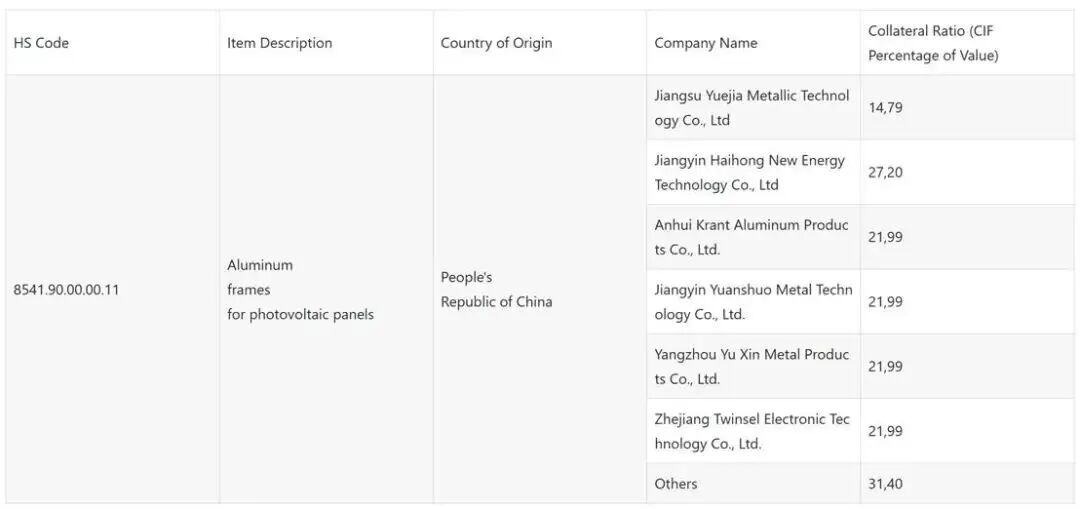The width and height of the screenshot is (1080, 509).
Task: Select the Aluminum frames description cell
Action: (299, 290)
